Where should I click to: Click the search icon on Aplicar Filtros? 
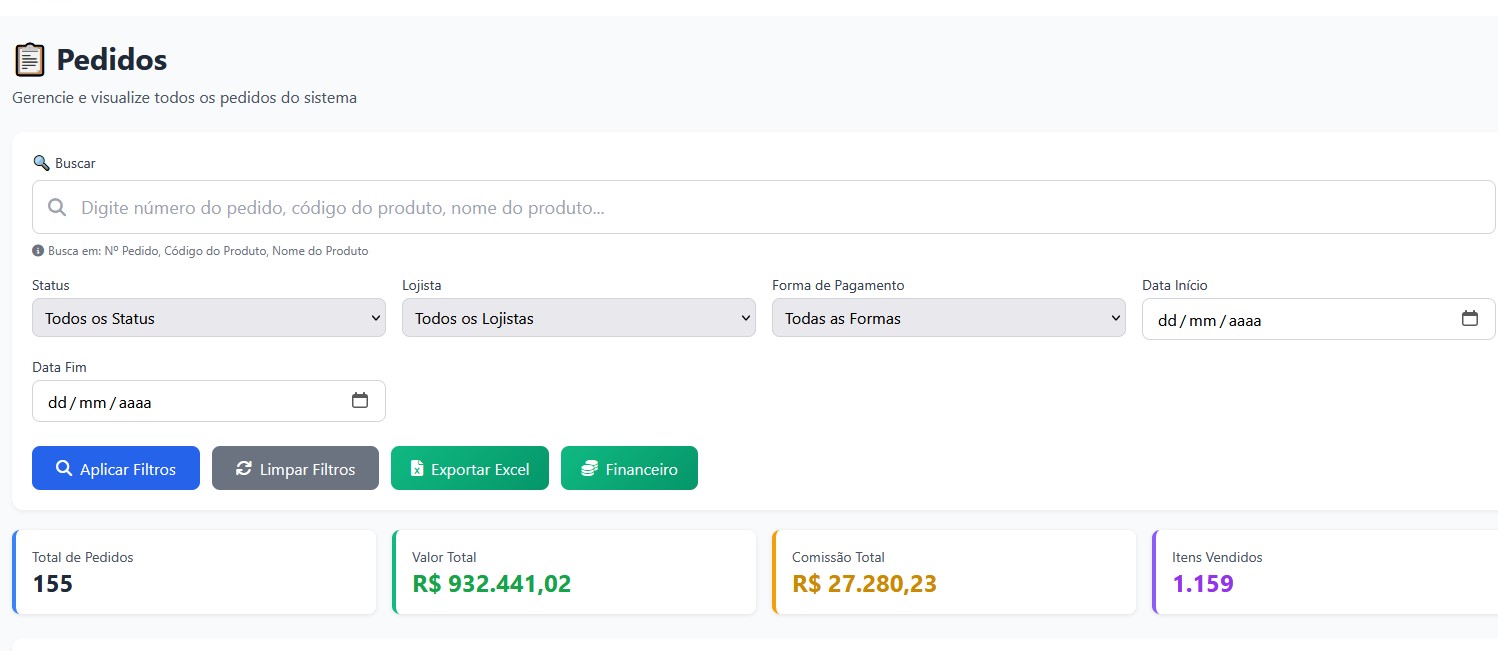coord(64,467)
